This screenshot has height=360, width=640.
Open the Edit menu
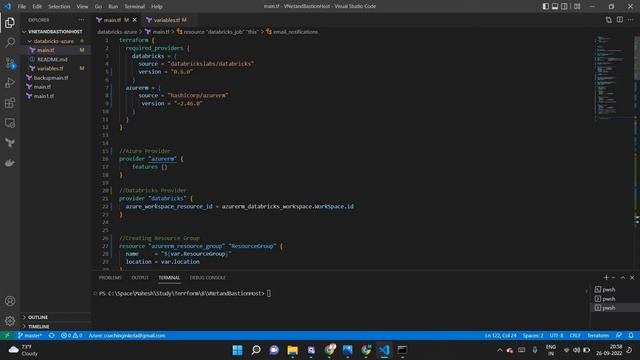point(37,6)
